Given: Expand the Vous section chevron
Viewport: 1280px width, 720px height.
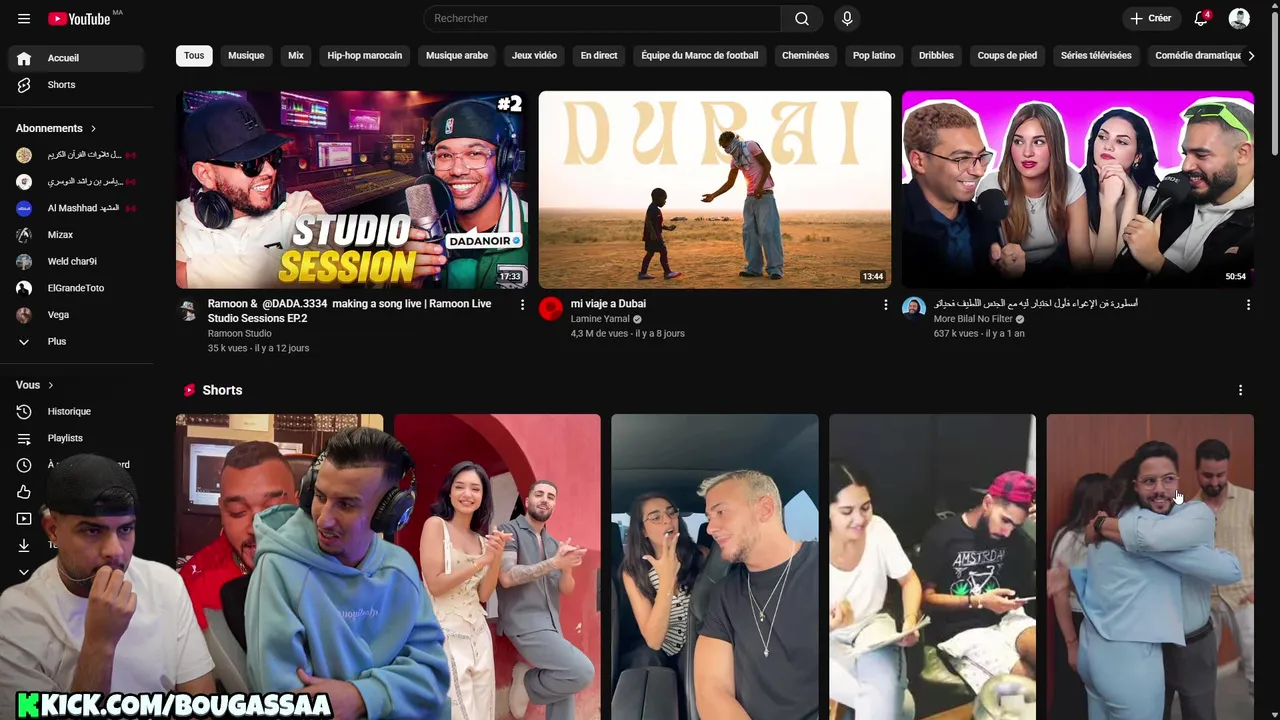Looking at the screenshot, I should tap(51, 385).
